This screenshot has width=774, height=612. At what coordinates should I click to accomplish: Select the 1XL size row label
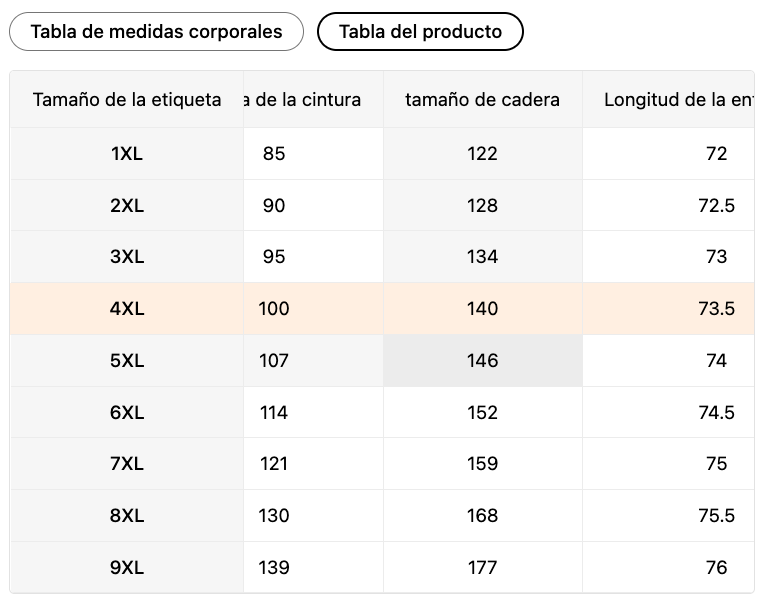(x=127, y=154)
